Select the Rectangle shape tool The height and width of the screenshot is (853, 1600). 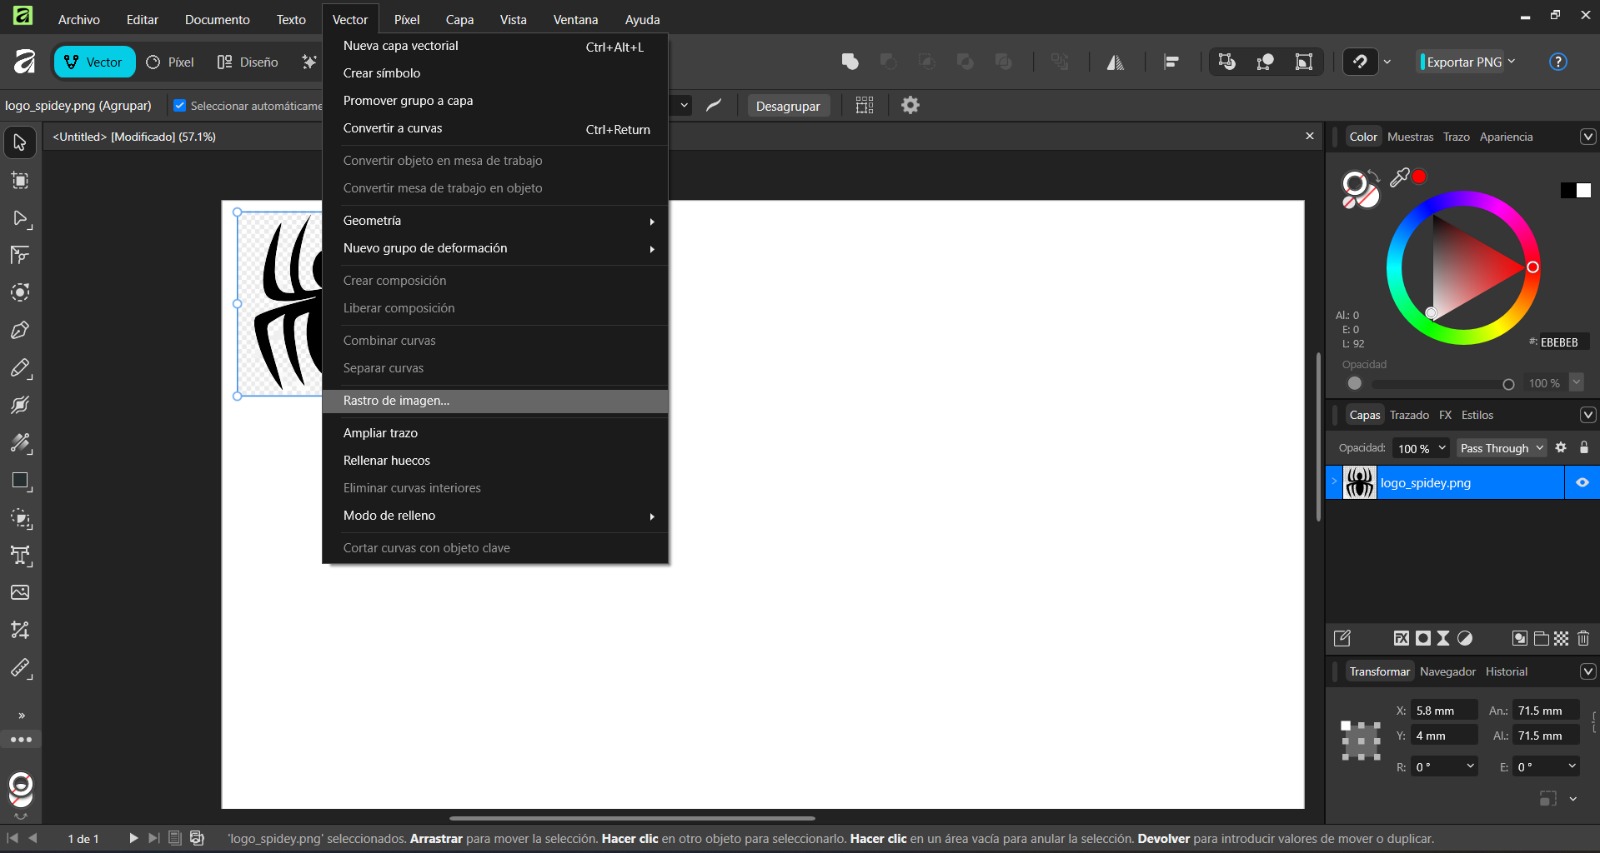click(x=20, y=481)
